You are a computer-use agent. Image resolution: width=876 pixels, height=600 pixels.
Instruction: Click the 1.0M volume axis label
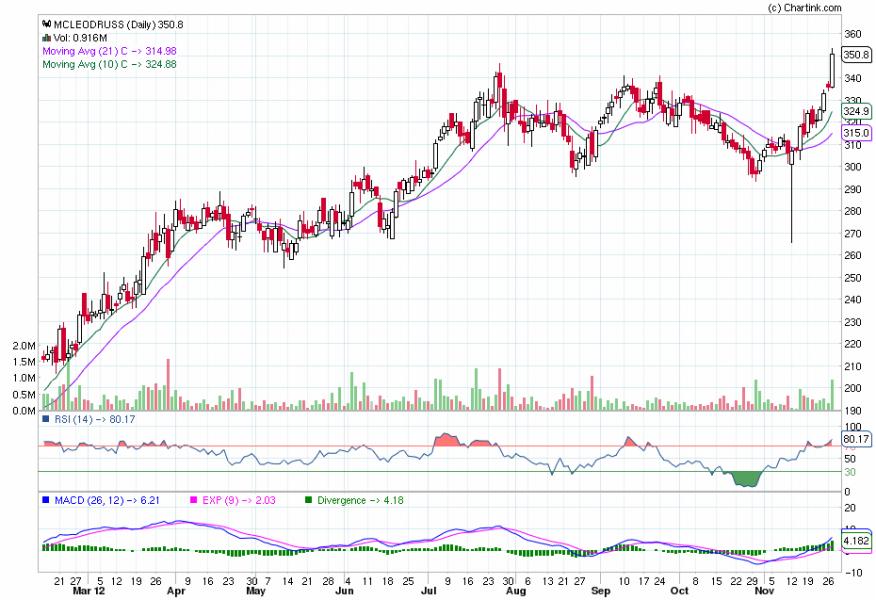coord(24,378)
